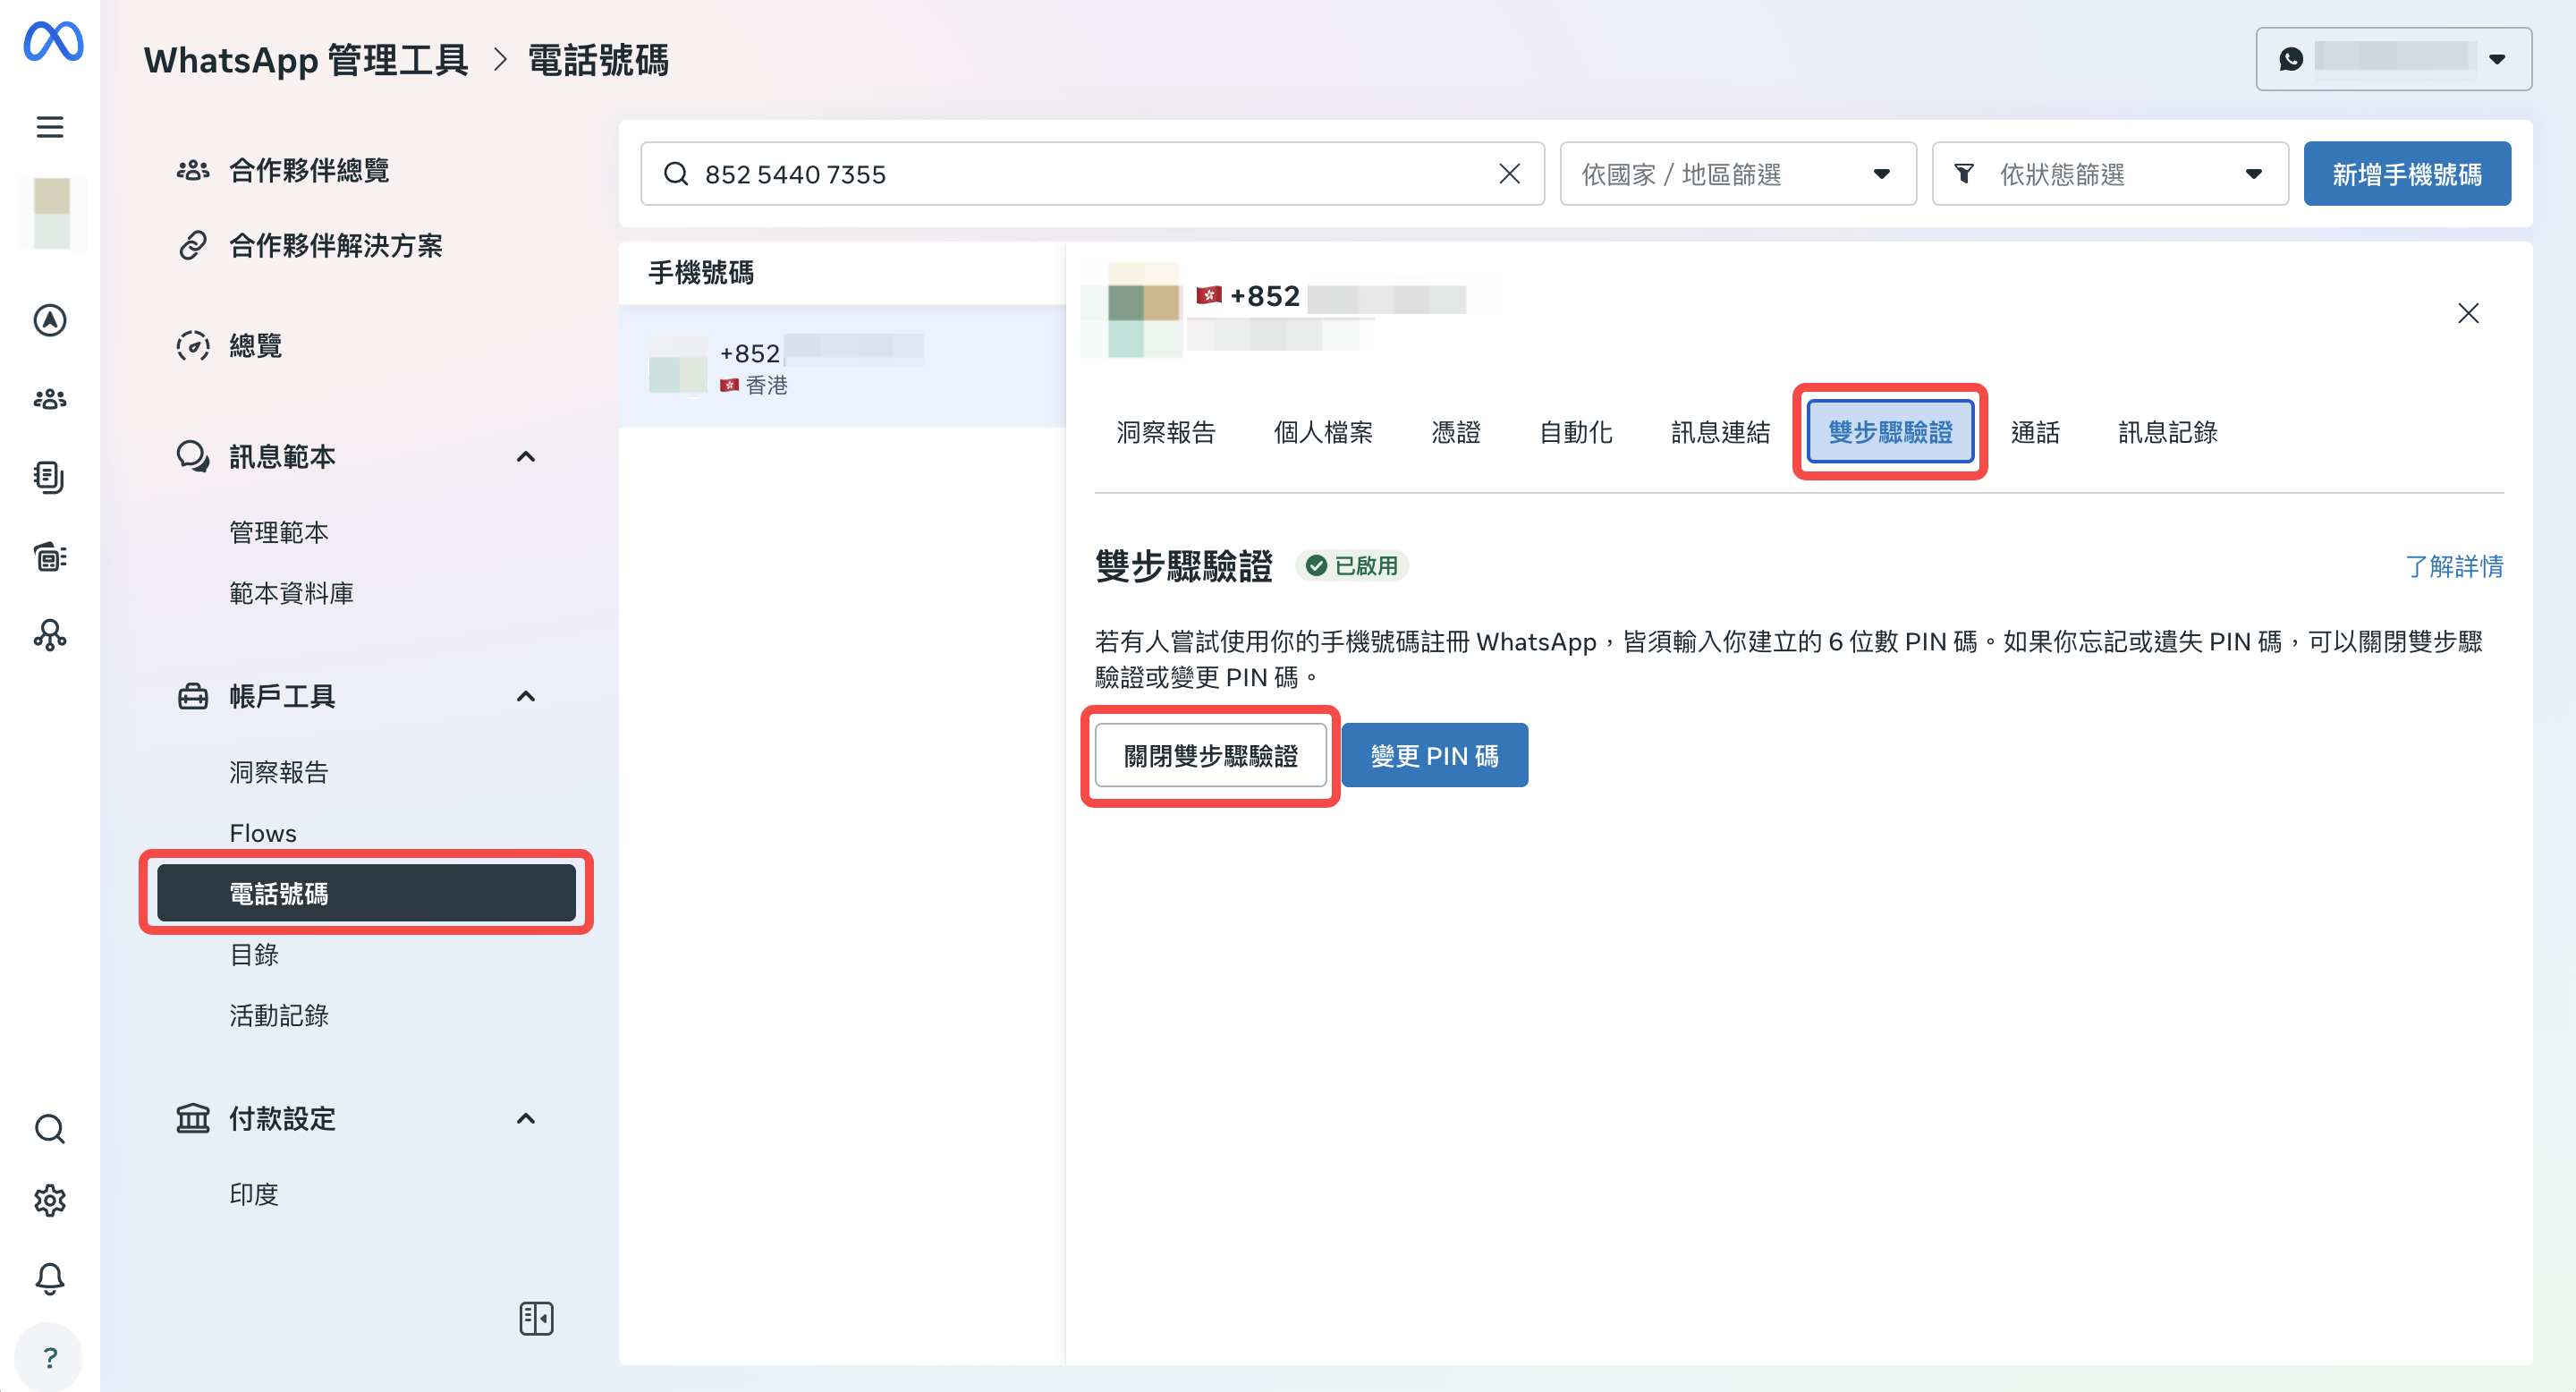Open the 依狀態篩選 dropdown
This screenshot has height=1392, width=2576.
(2109, 174)
